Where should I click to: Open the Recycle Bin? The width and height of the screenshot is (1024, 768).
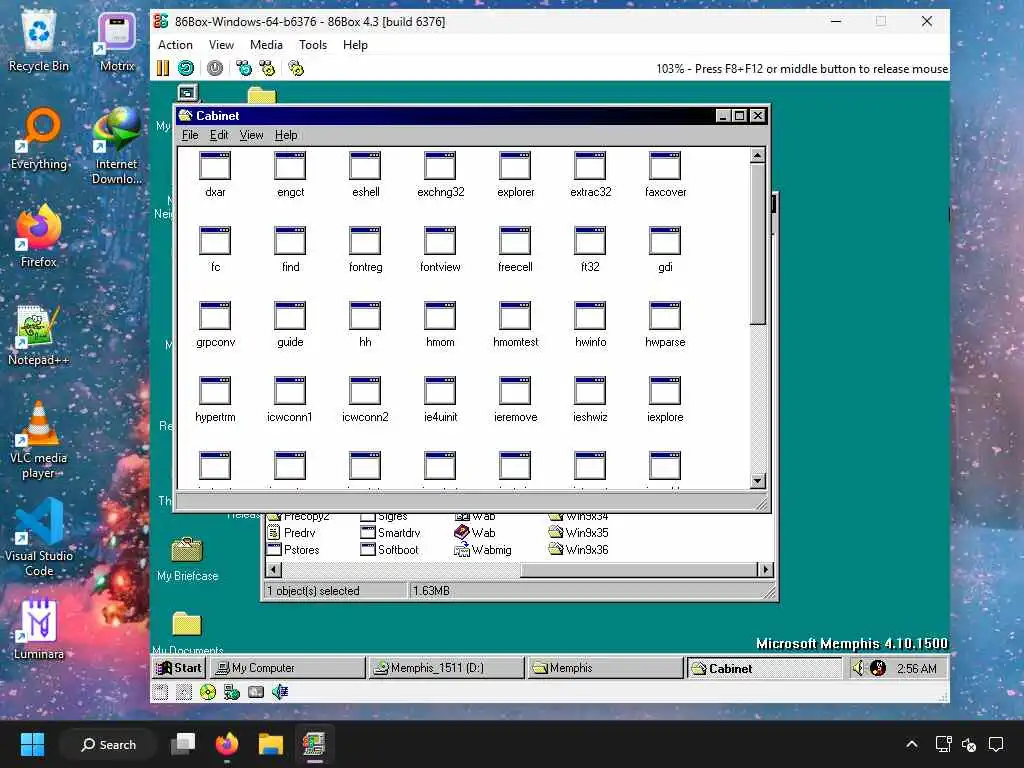(x=39, y=41)
